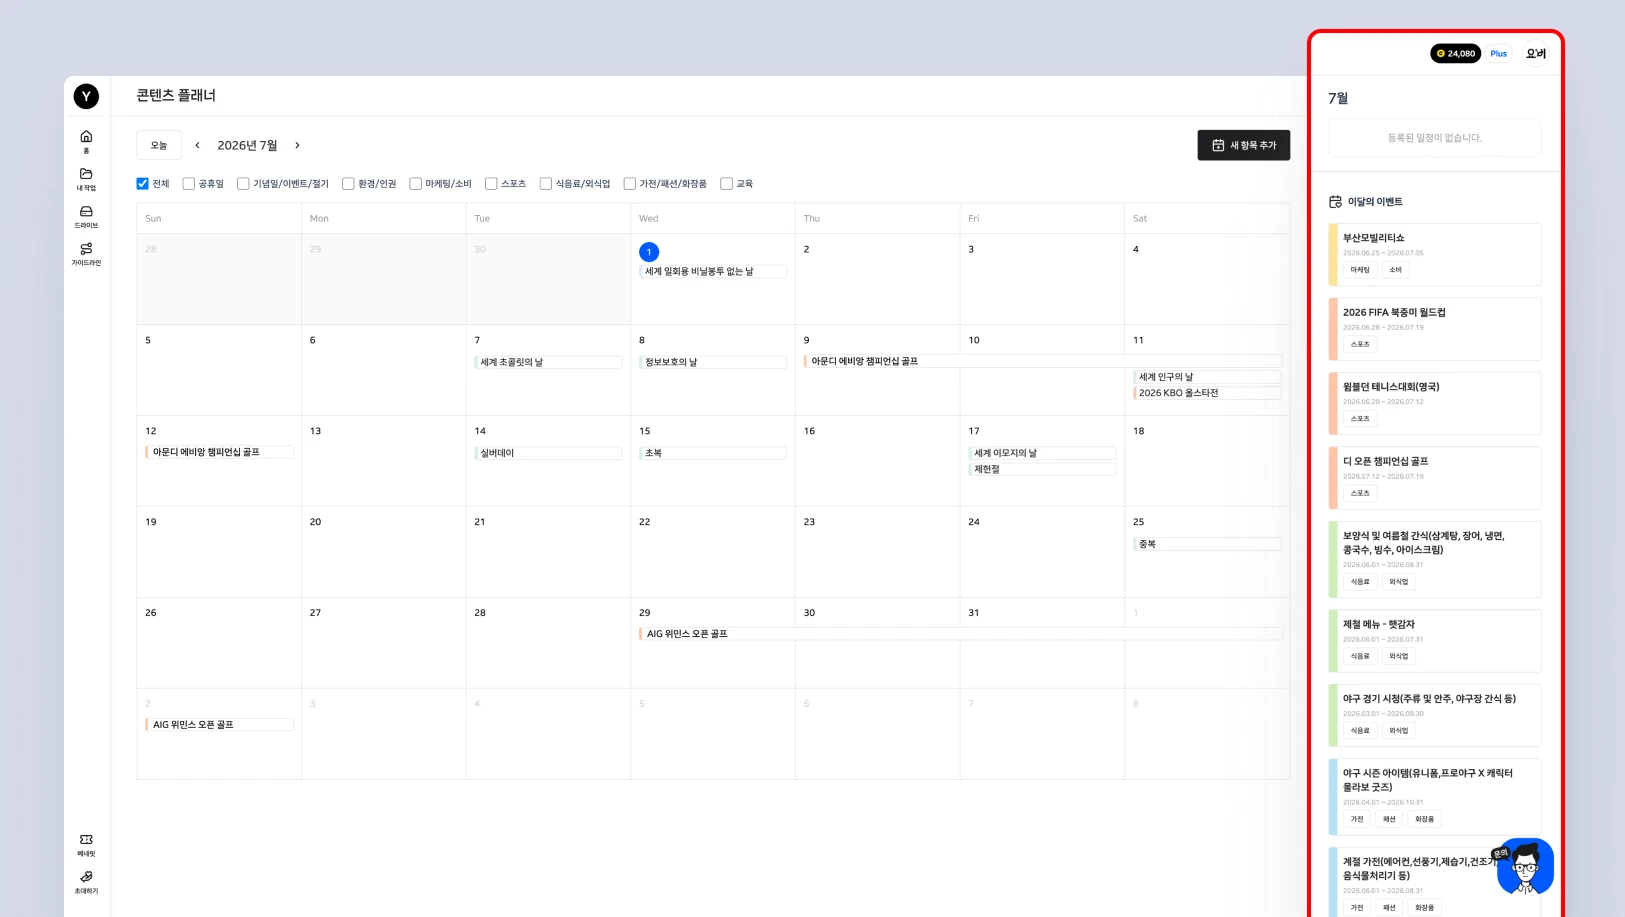Screen dimensions: 1625x917
Task: Open 가이드라인 in the sidebar
Action: click(x=86, y=254)
